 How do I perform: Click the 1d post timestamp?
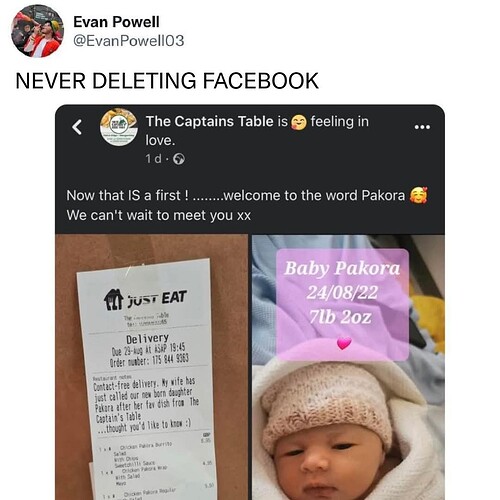click(153, 159)
